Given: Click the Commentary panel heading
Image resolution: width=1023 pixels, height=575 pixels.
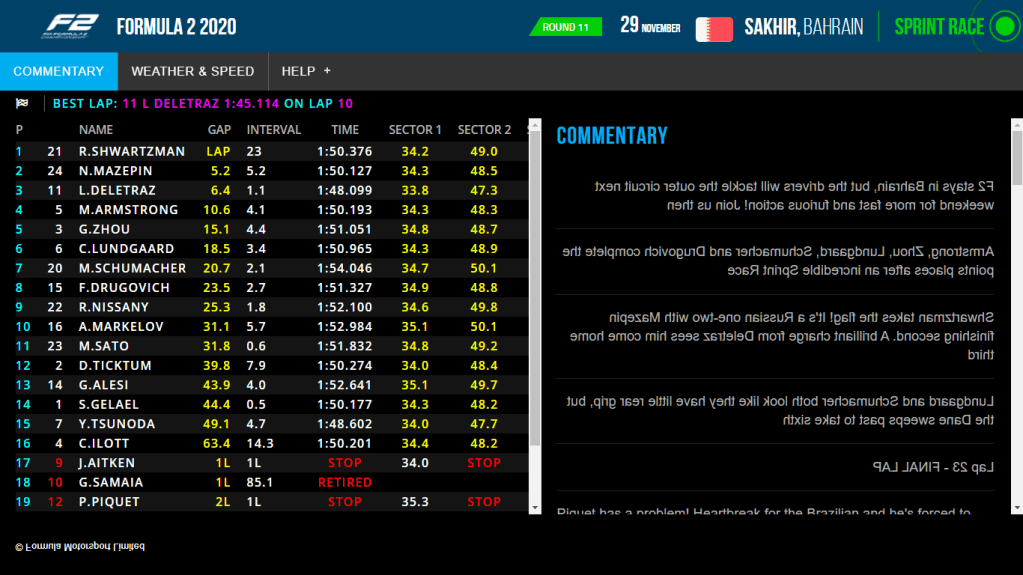Looking at the screenshot, I should point(612,136).
